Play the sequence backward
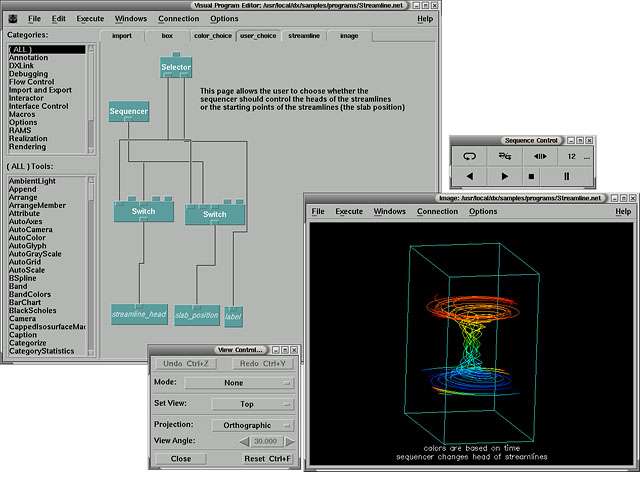Image resolution: width=640 pixels, height=480 pixels. coord(470,177)
